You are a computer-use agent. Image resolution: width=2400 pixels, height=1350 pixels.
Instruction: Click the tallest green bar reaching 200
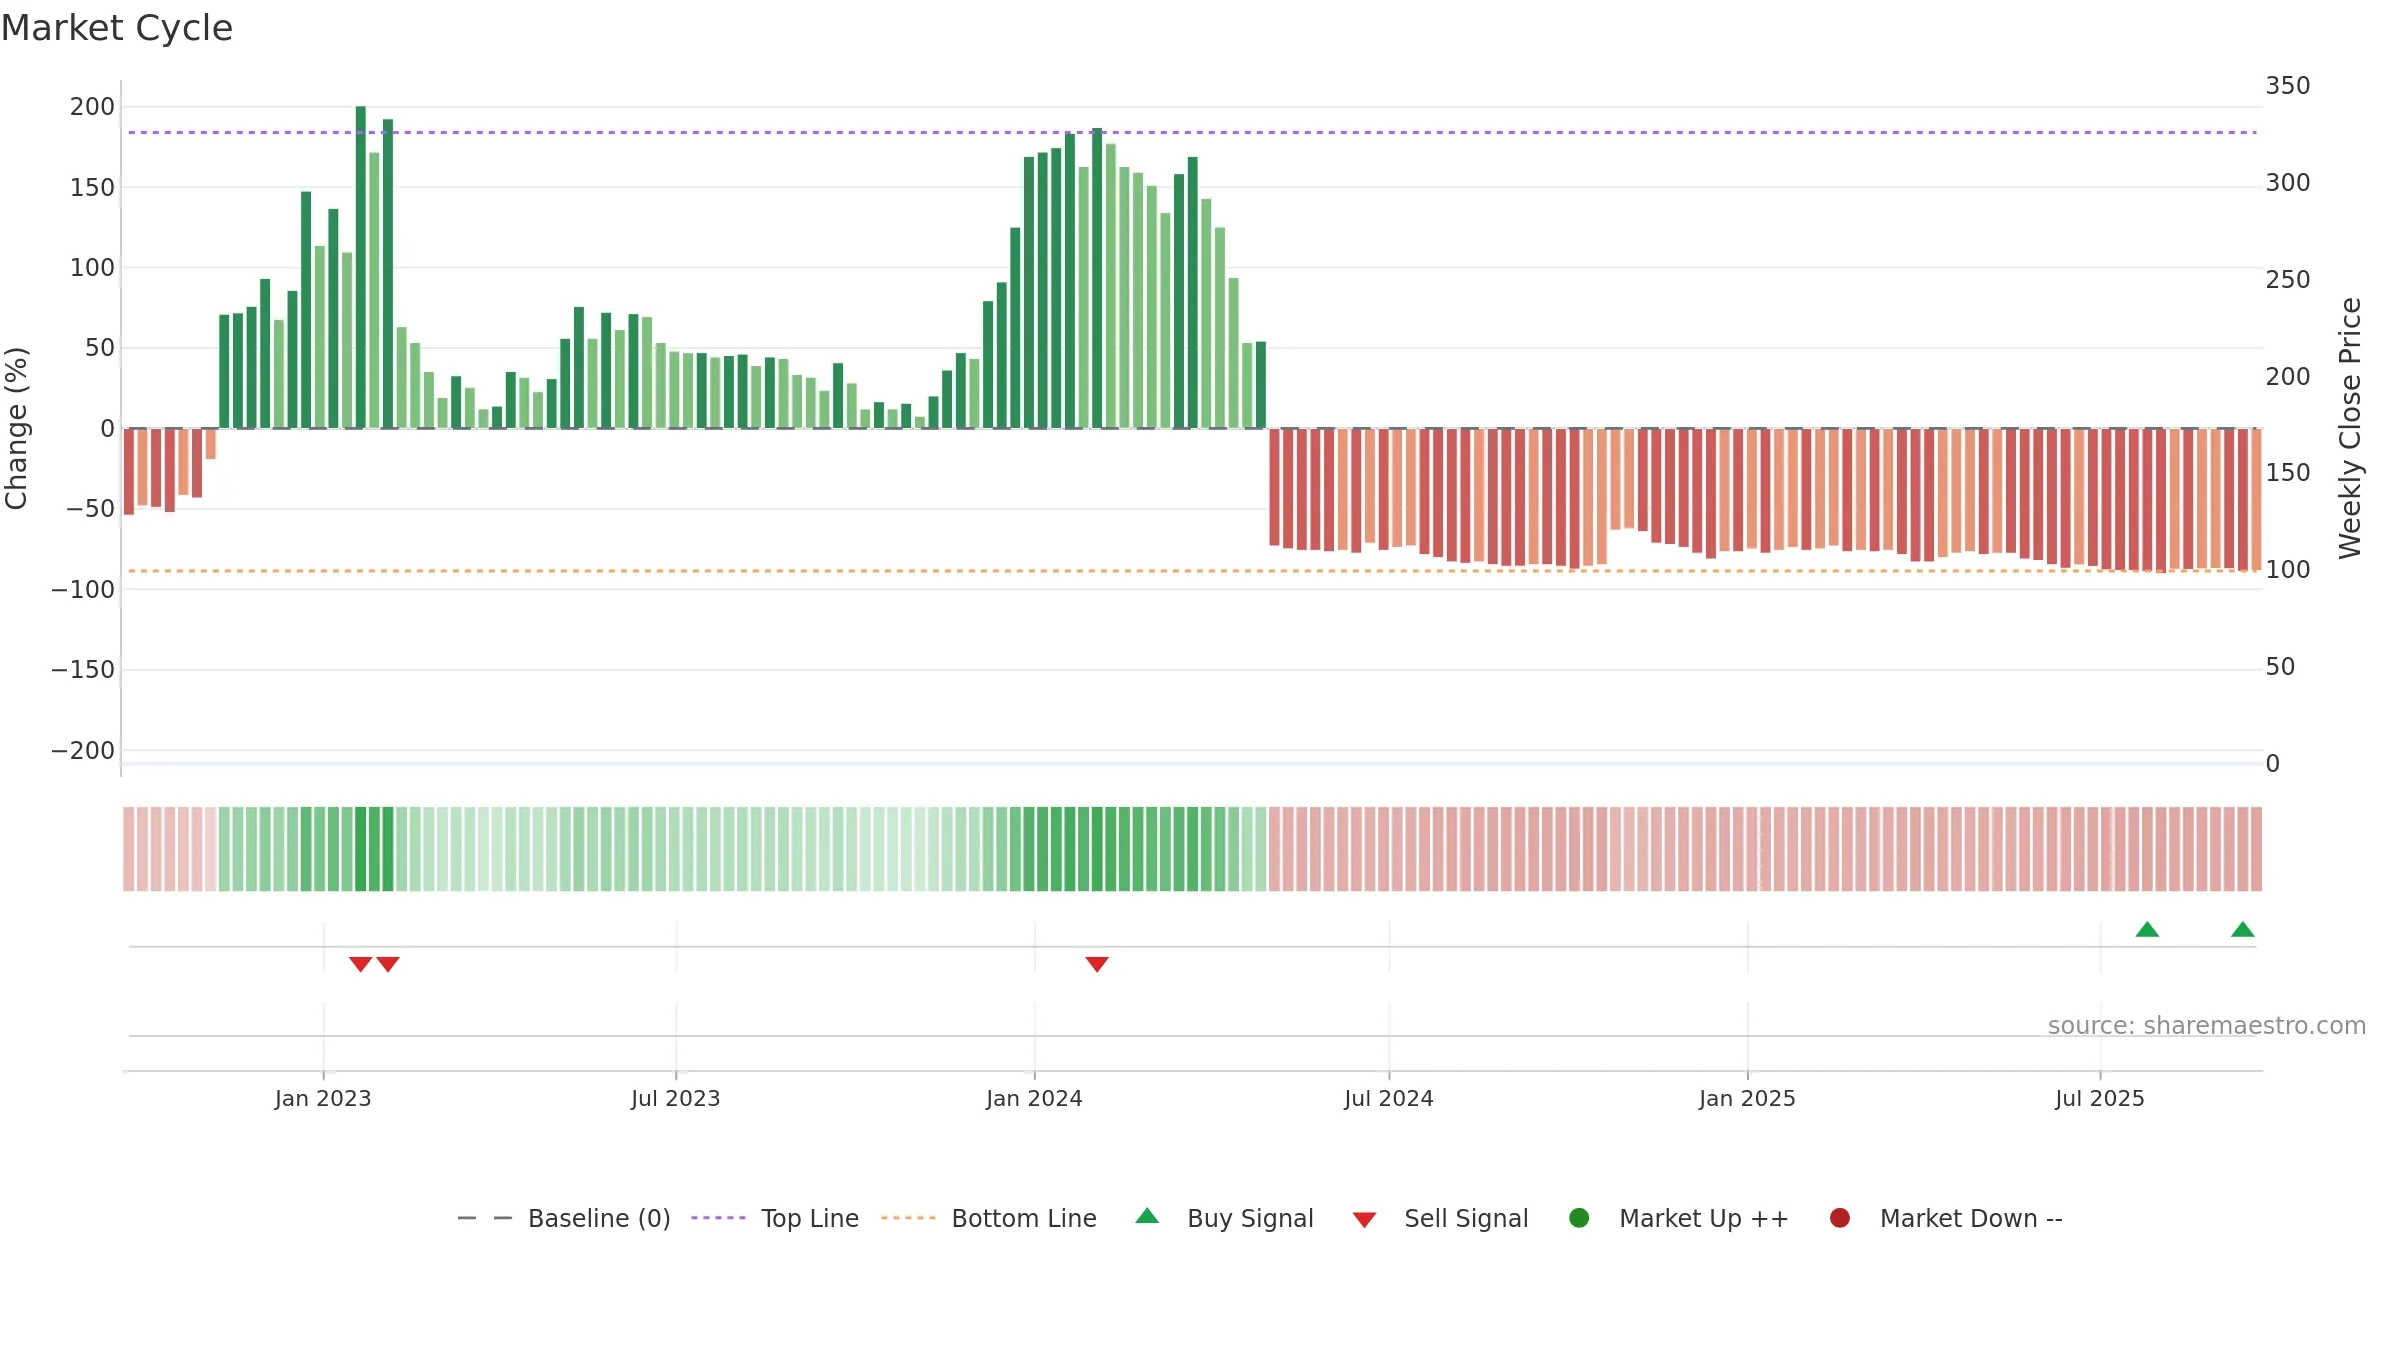[x=361, y=267]
